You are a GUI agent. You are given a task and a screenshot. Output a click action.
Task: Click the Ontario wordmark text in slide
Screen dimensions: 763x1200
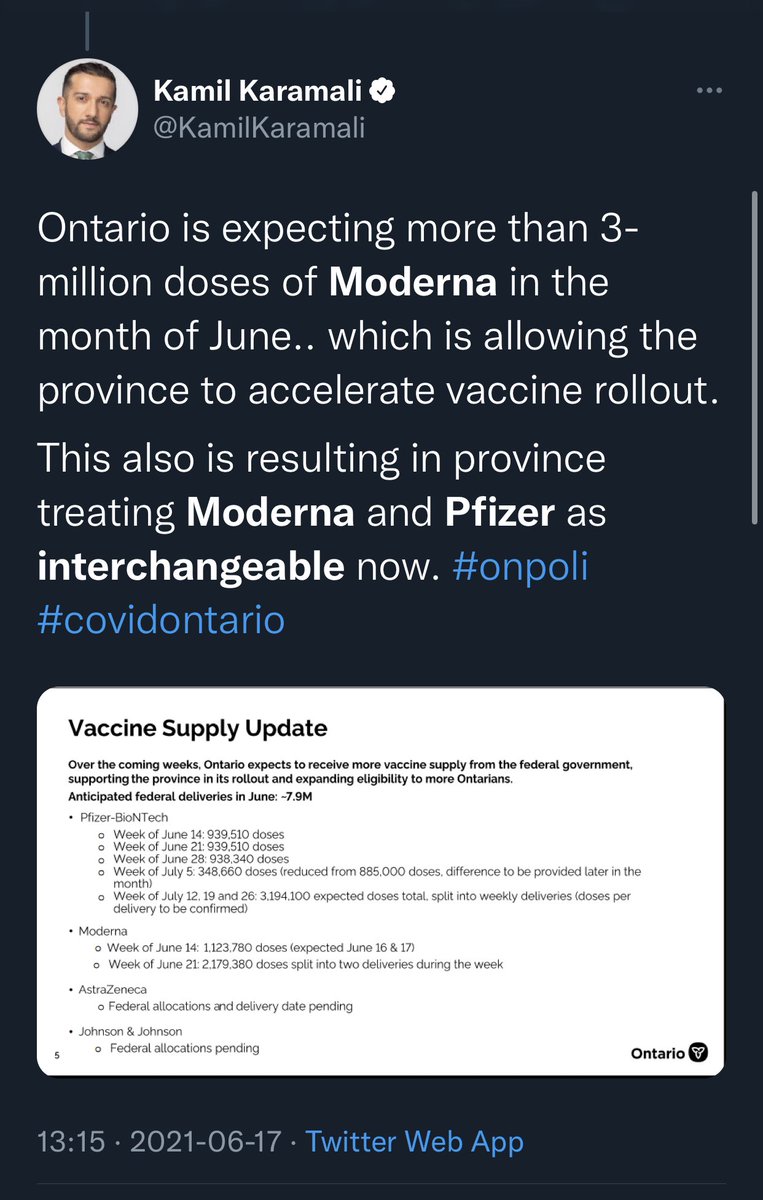click(x=658, y=1053)
